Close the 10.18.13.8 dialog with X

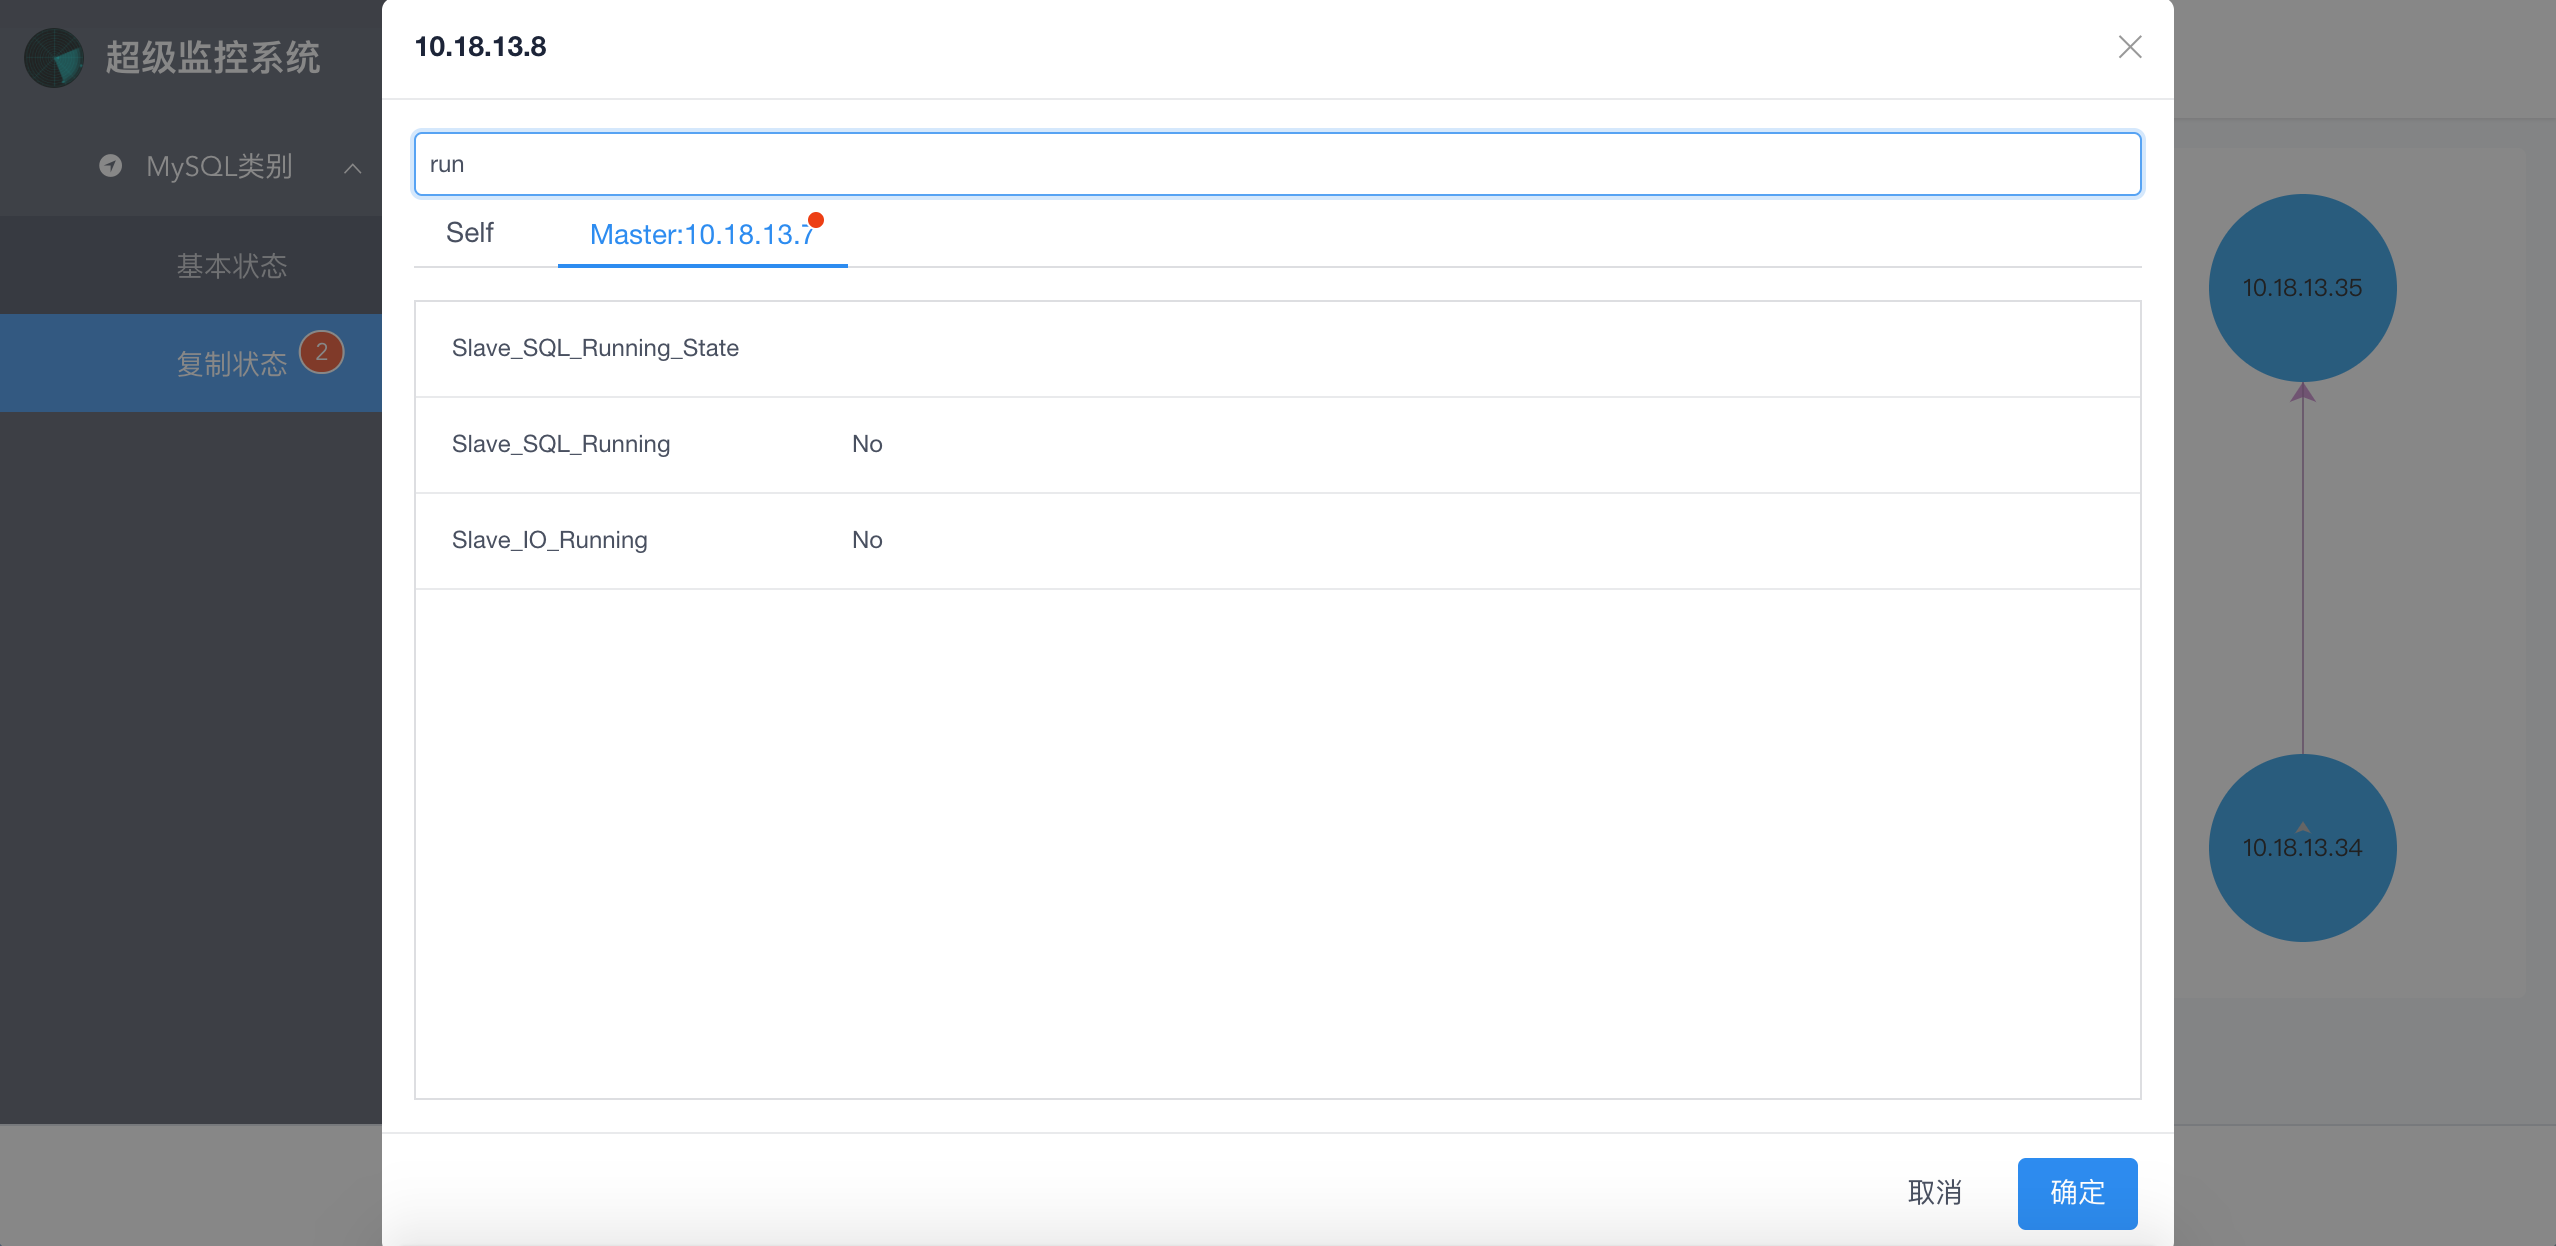2129,47
